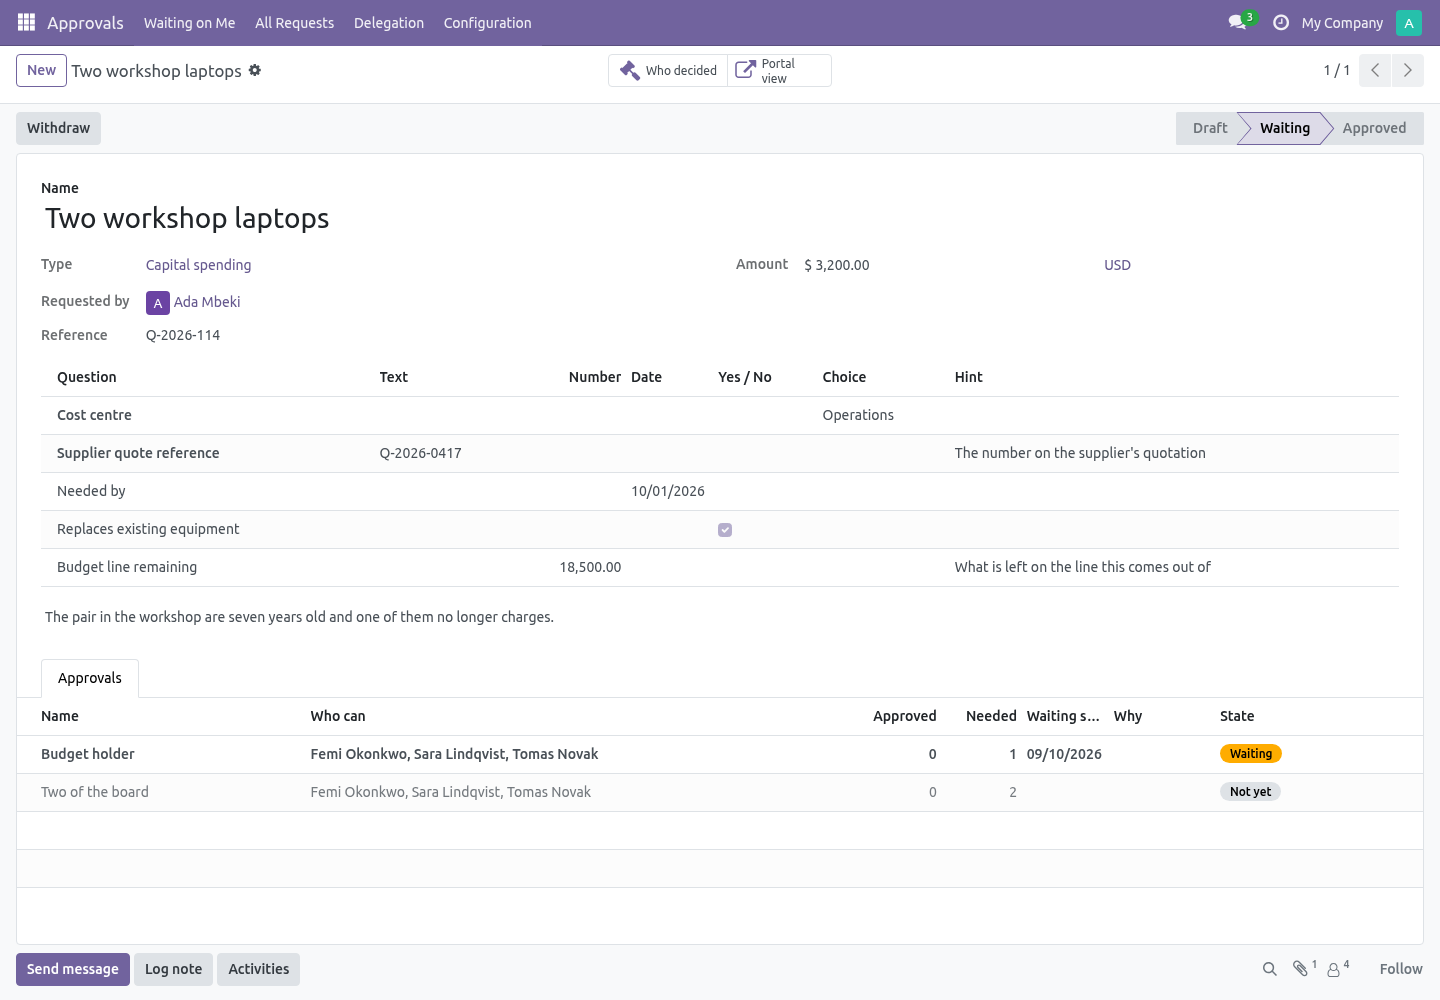This screenshot has height=1000, width=1440.
Task: Select Waiting status stage
Action: click(1285, 128)
